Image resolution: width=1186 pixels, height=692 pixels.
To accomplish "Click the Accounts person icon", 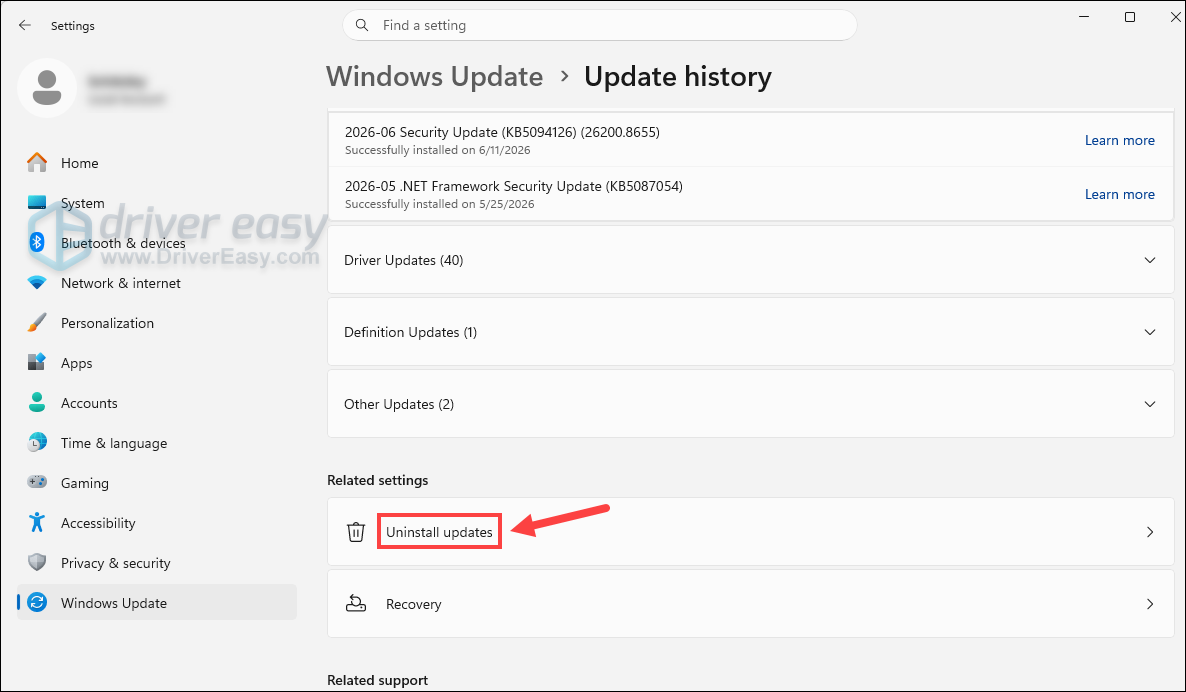I will coord(37,402).
